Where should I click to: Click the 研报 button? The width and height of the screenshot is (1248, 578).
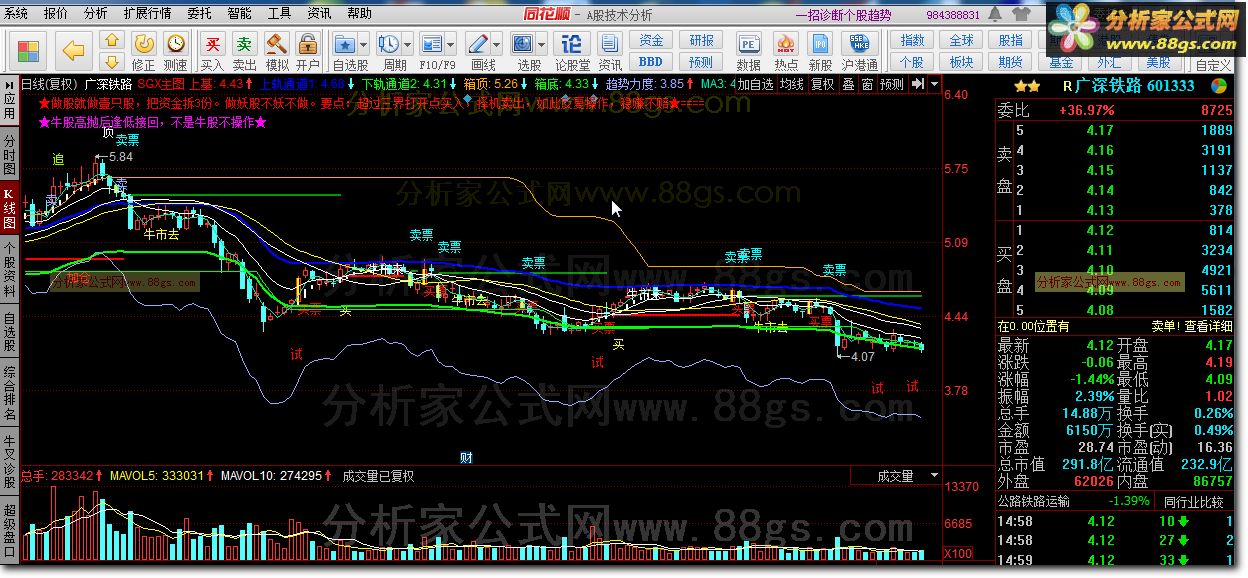[701, 41]
